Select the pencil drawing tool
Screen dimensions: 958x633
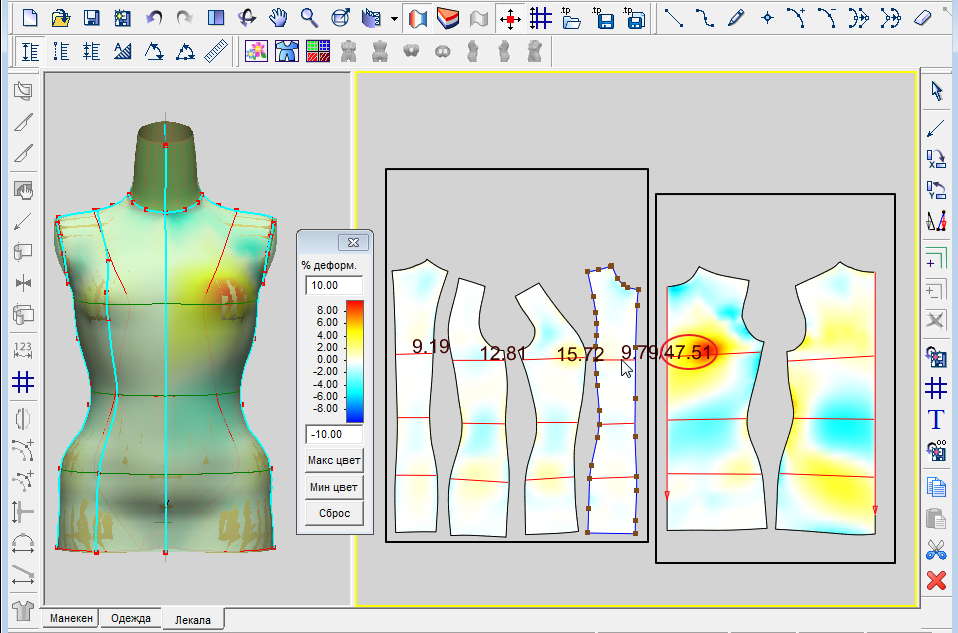(736, 18)
